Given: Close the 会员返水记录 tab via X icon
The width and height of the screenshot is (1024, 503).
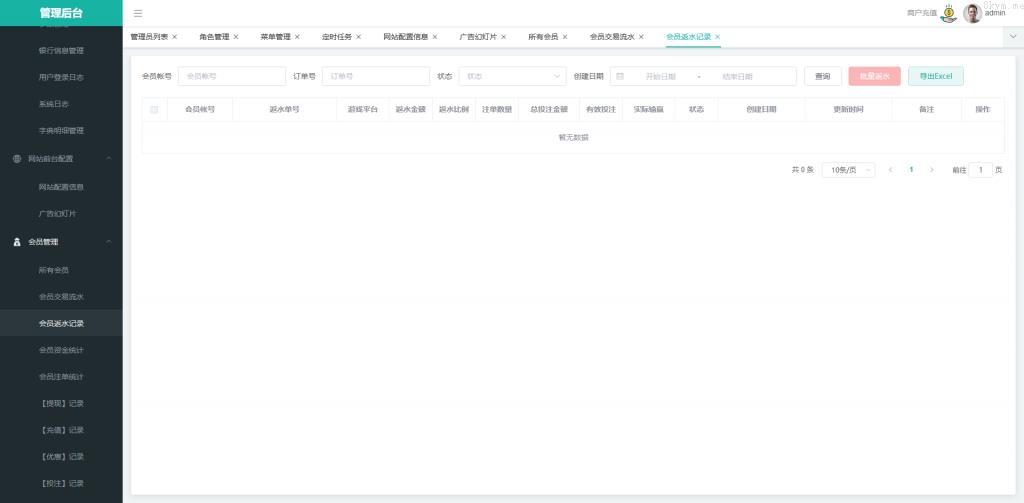Looking at the screenshot, I should tap(718, 37).
